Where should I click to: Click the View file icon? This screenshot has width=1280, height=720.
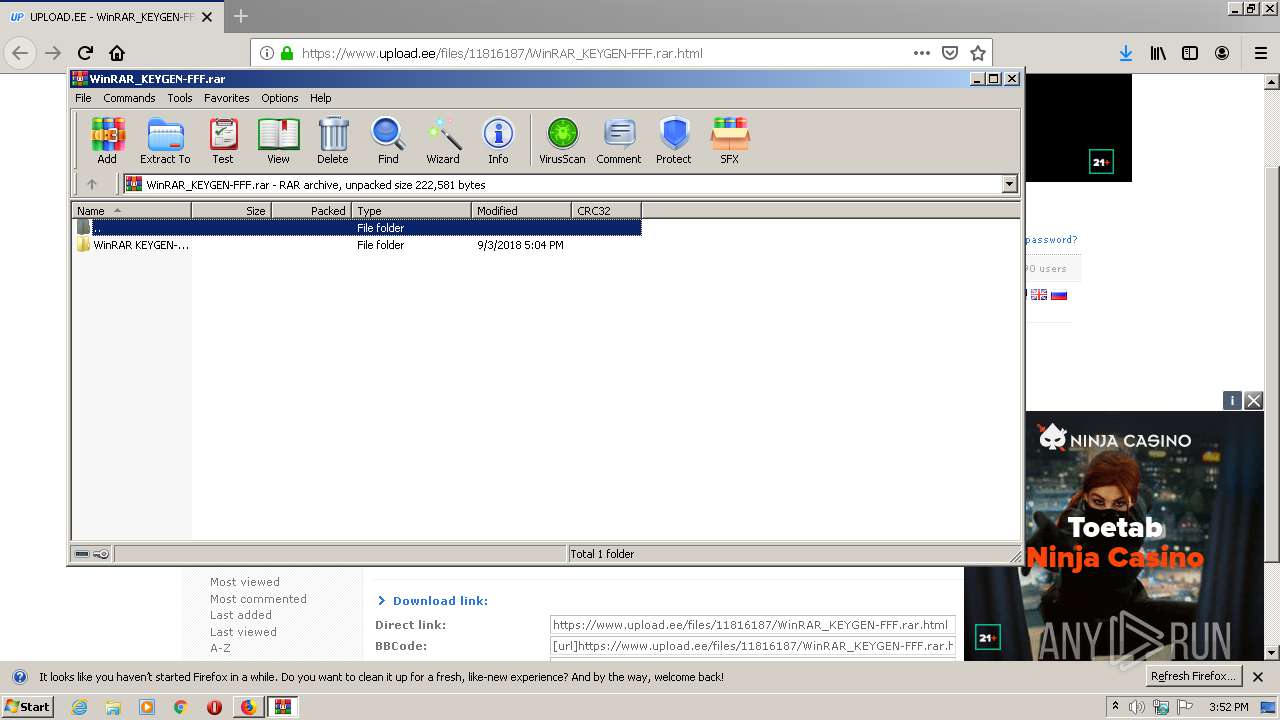tap(278, 140)
